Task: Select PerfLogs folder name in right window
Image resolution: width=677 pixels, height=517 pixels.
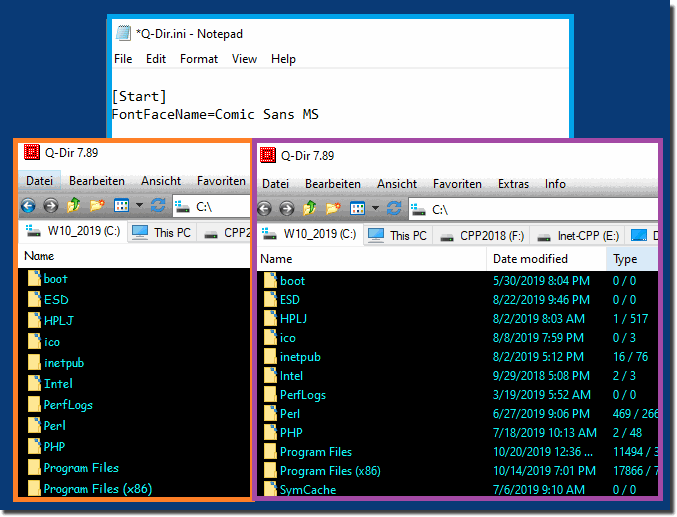Action: tap(303, 395)
